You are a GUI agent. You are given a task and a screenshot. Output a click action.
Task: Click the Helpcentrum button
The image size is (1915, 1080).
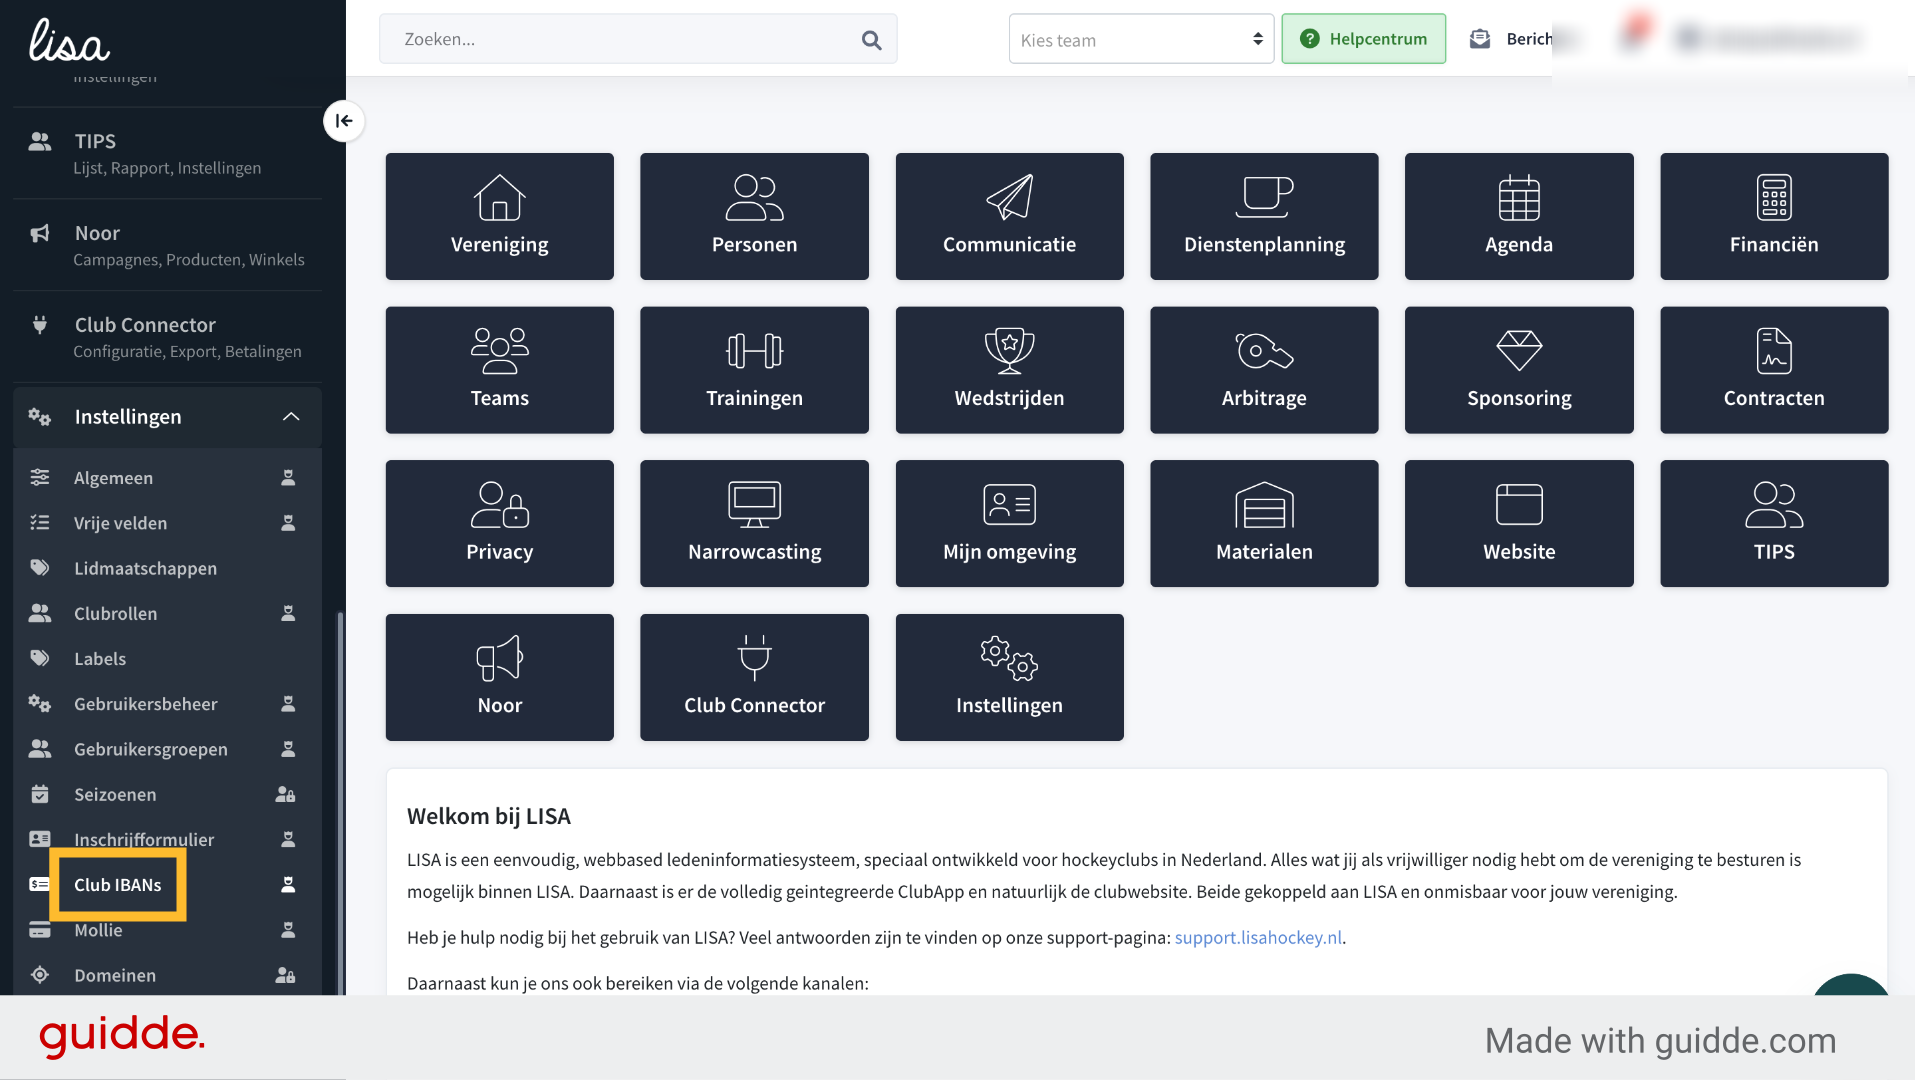[x=1363, y=39]
